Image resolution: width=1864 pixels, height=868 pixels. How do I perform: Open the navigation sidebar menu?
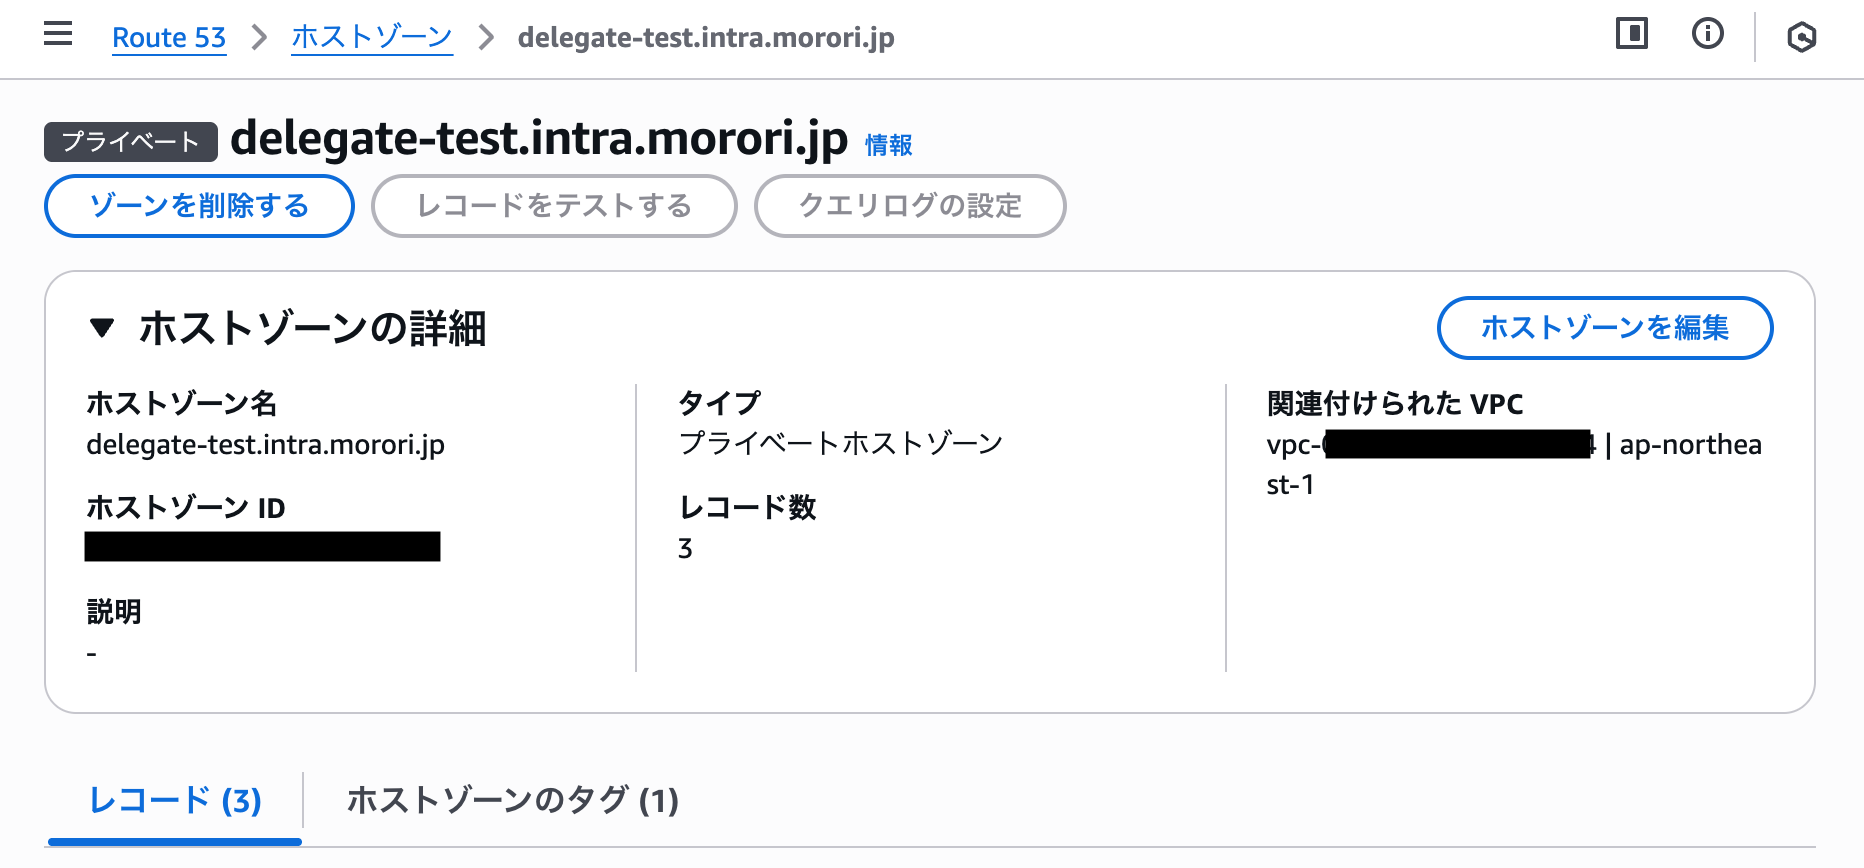tap(57, 33)
